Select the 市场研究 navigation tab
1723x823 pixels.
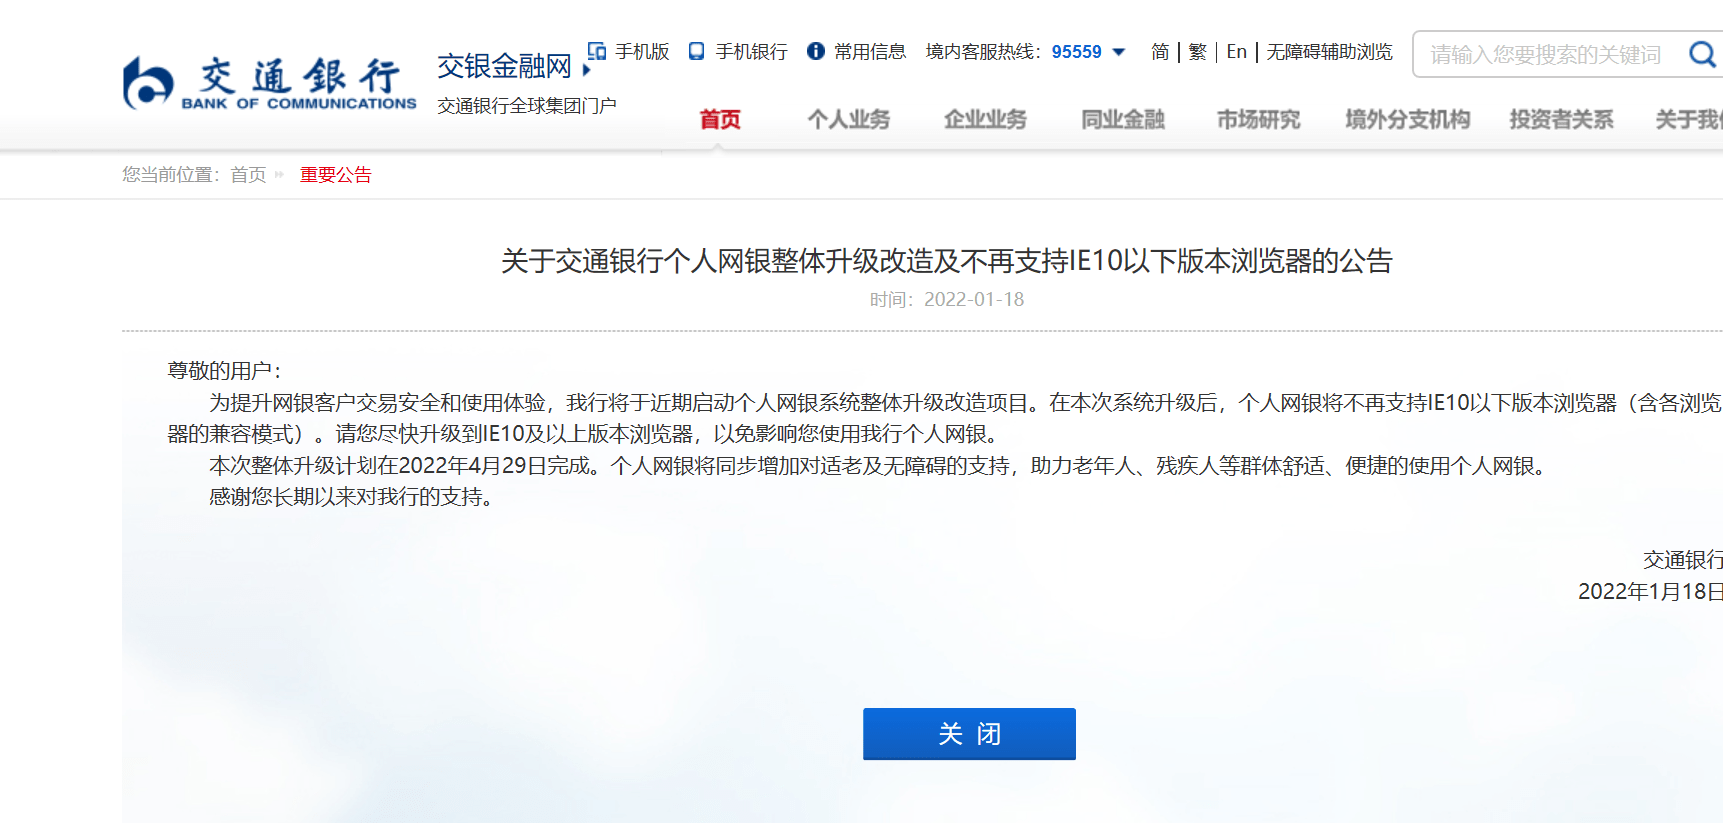(x=1259, y=120)
